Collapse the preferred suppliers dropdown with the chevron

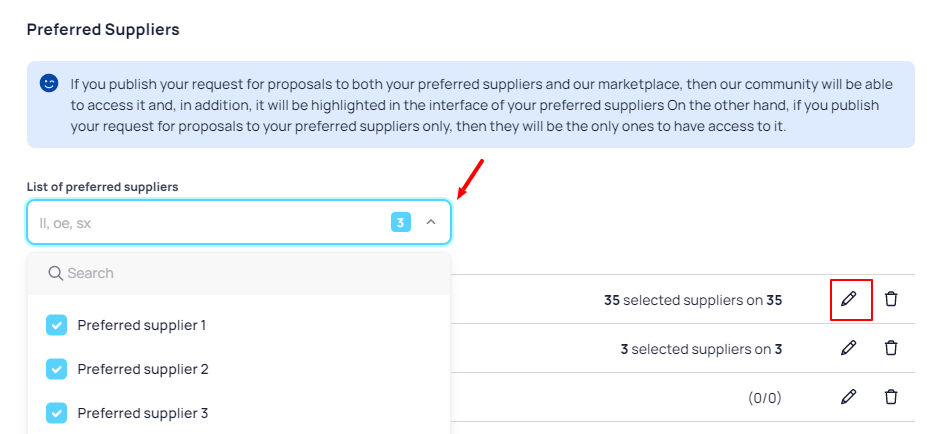click(431, 222)
